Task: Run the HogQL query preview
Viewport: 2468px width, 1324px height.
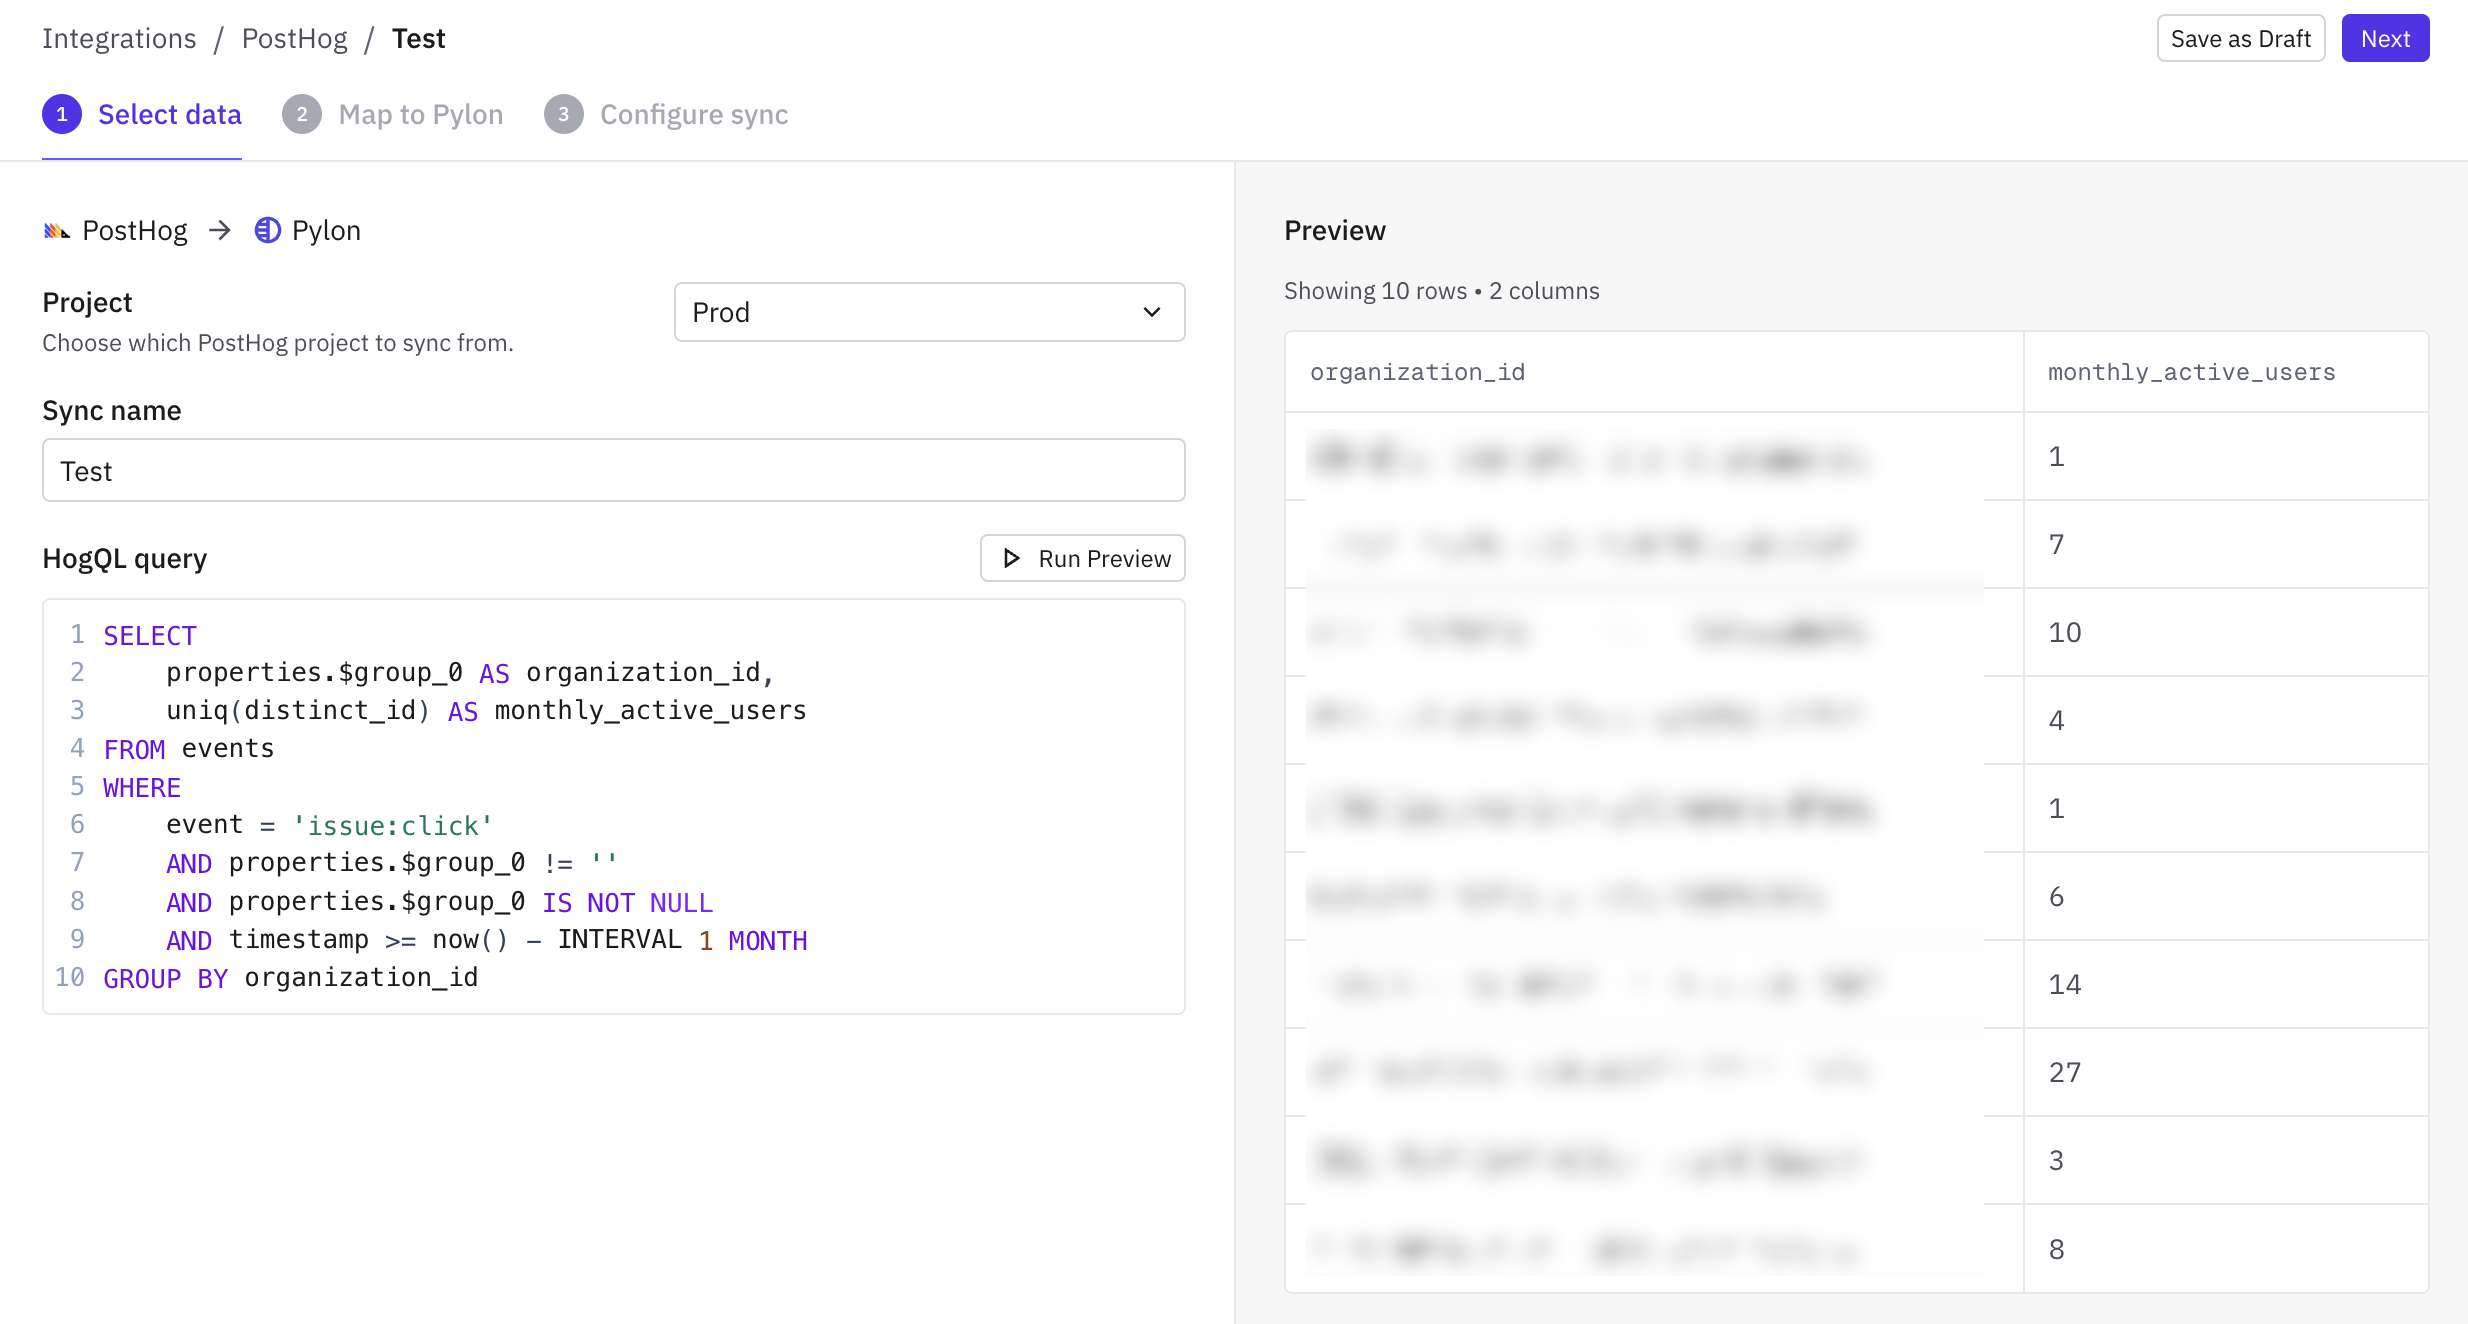Action: 1083,558
